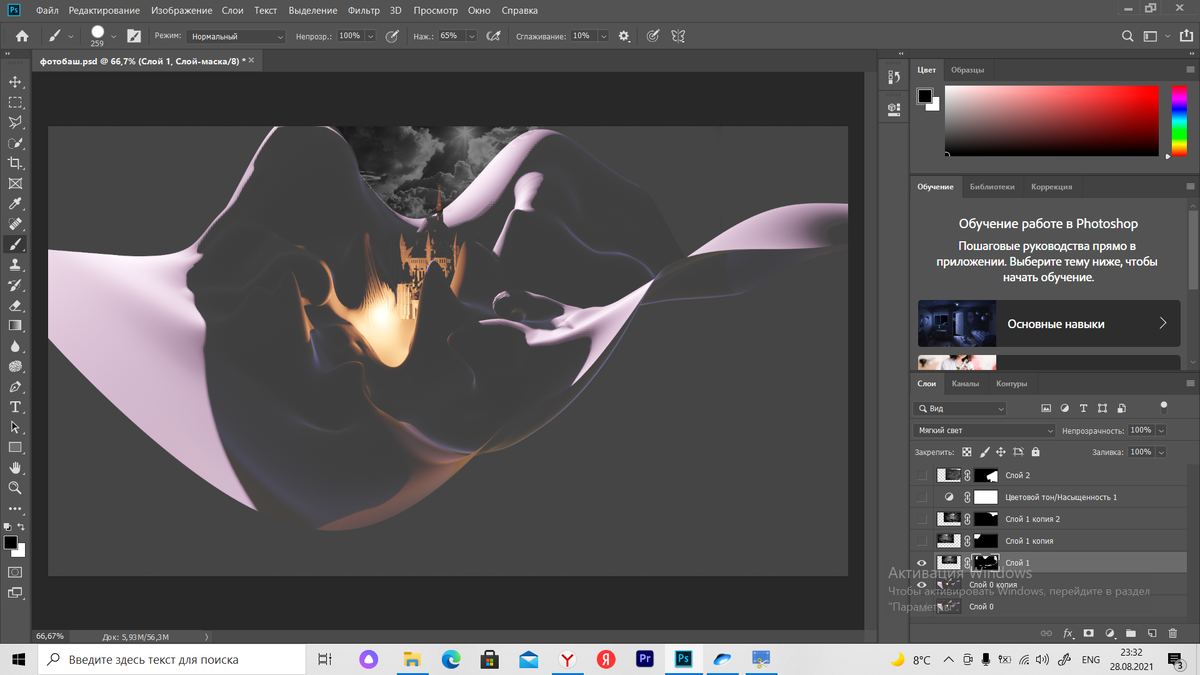Toggle lock all for layer
1200x675 pixels.
click(1036, 452)
